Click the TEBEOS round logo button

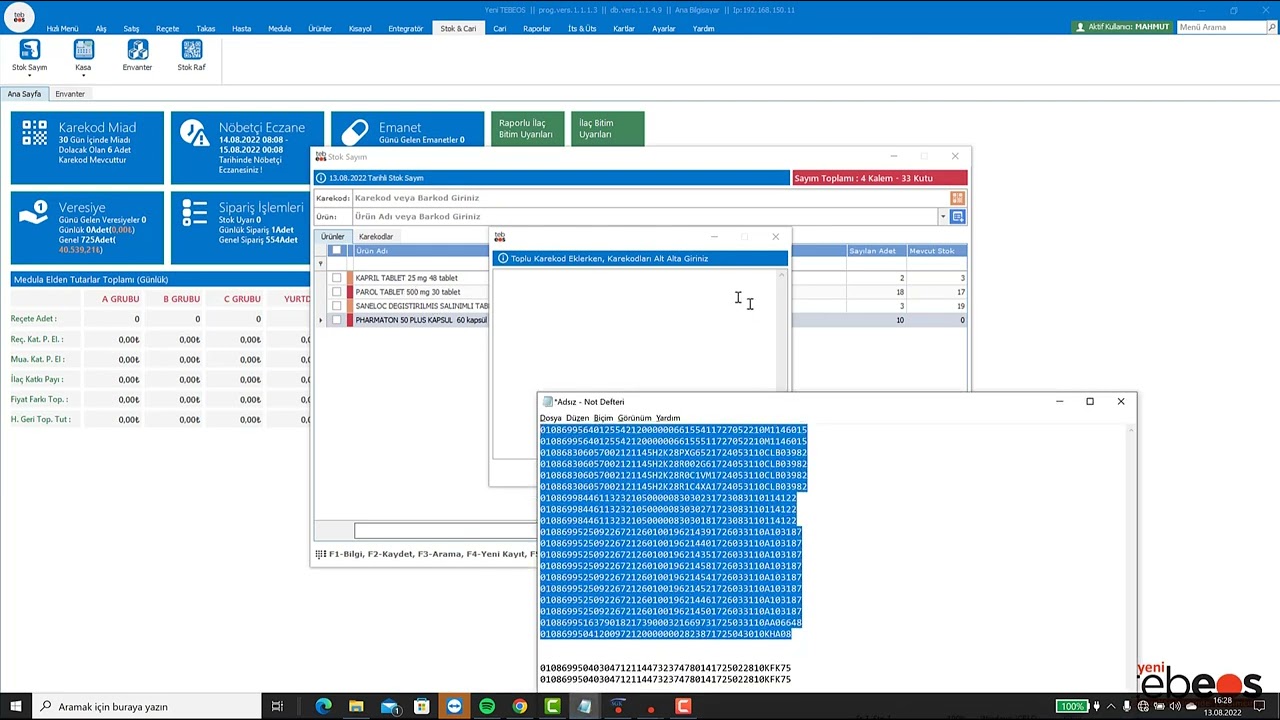19,16
